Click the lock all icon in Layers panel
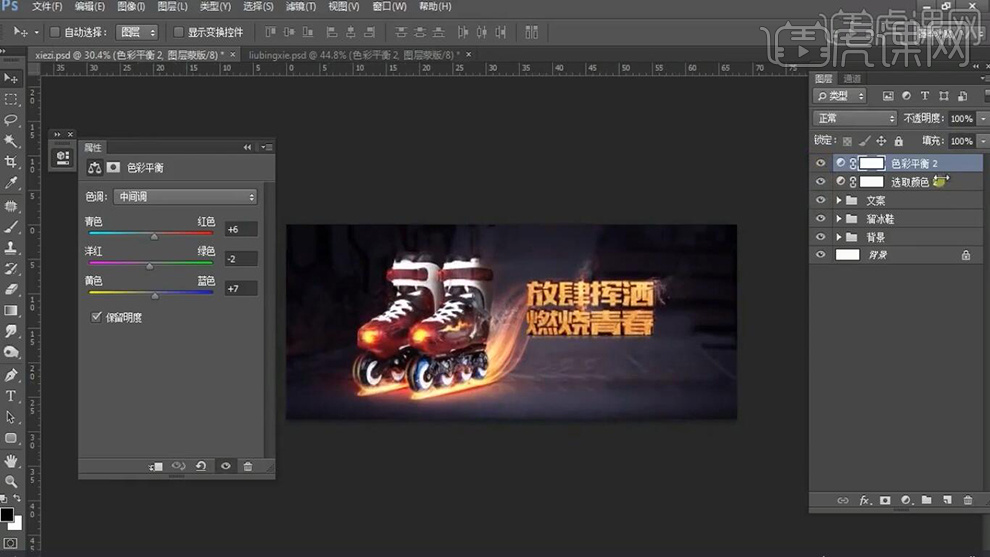Screen dimensions: 990x557 pos(898,142)
